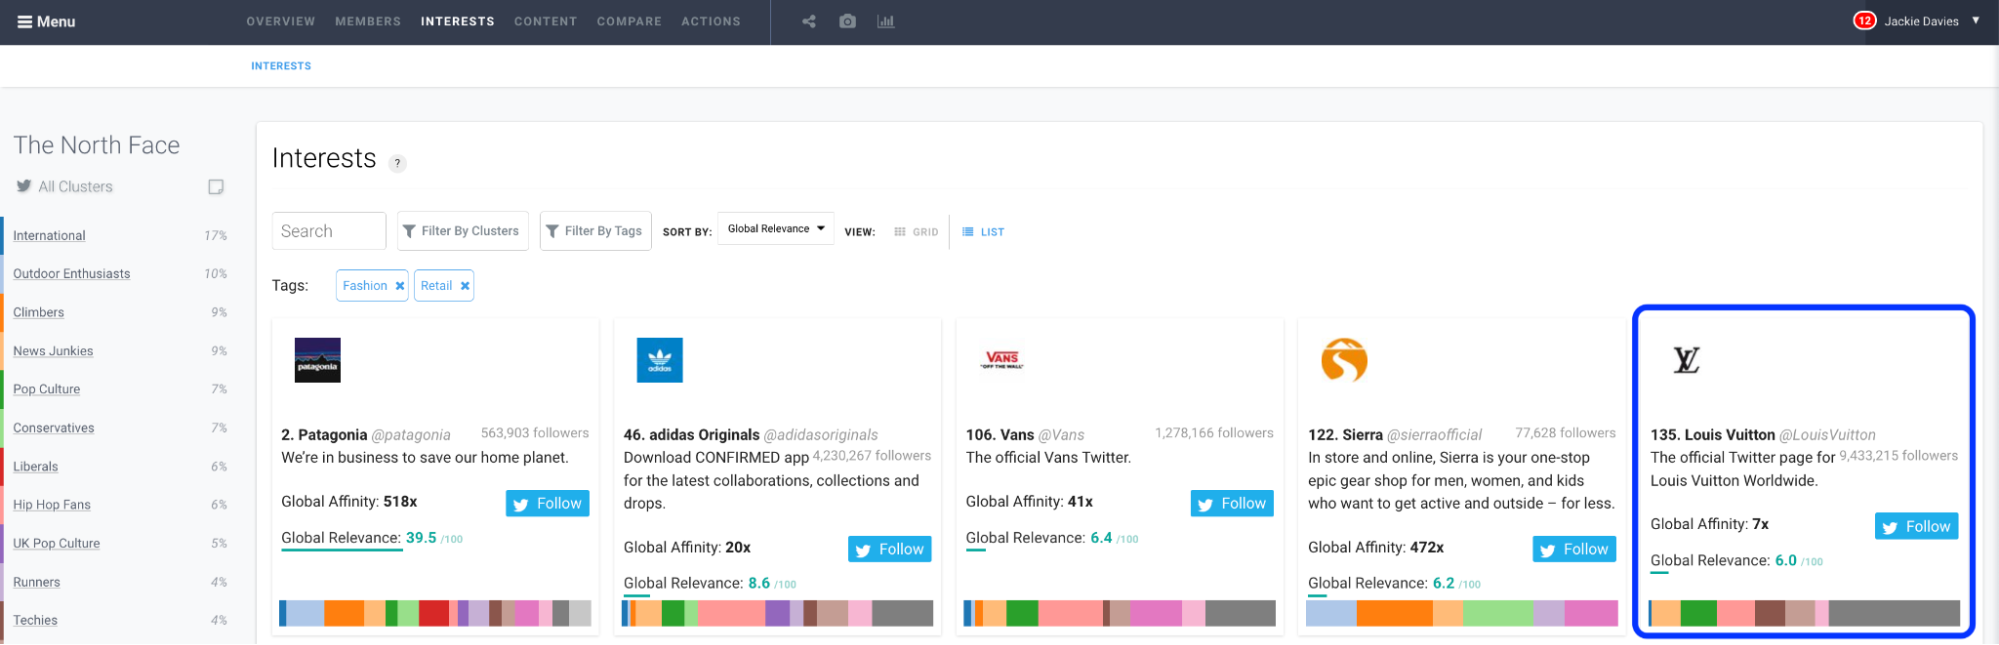Click the bar chart icon in top bar
This screenshot has height=645, width=1999.
pos(886,21)
